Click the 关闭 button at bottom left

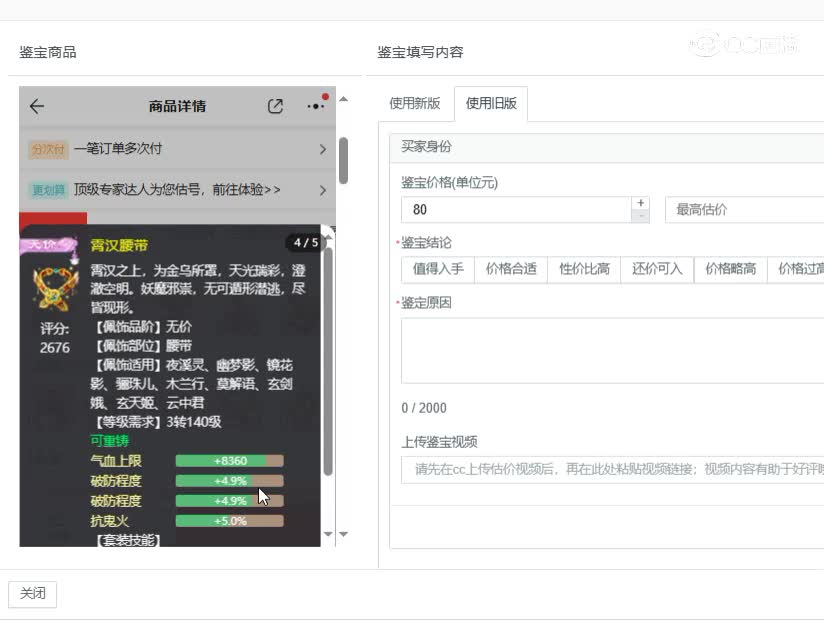33,593
